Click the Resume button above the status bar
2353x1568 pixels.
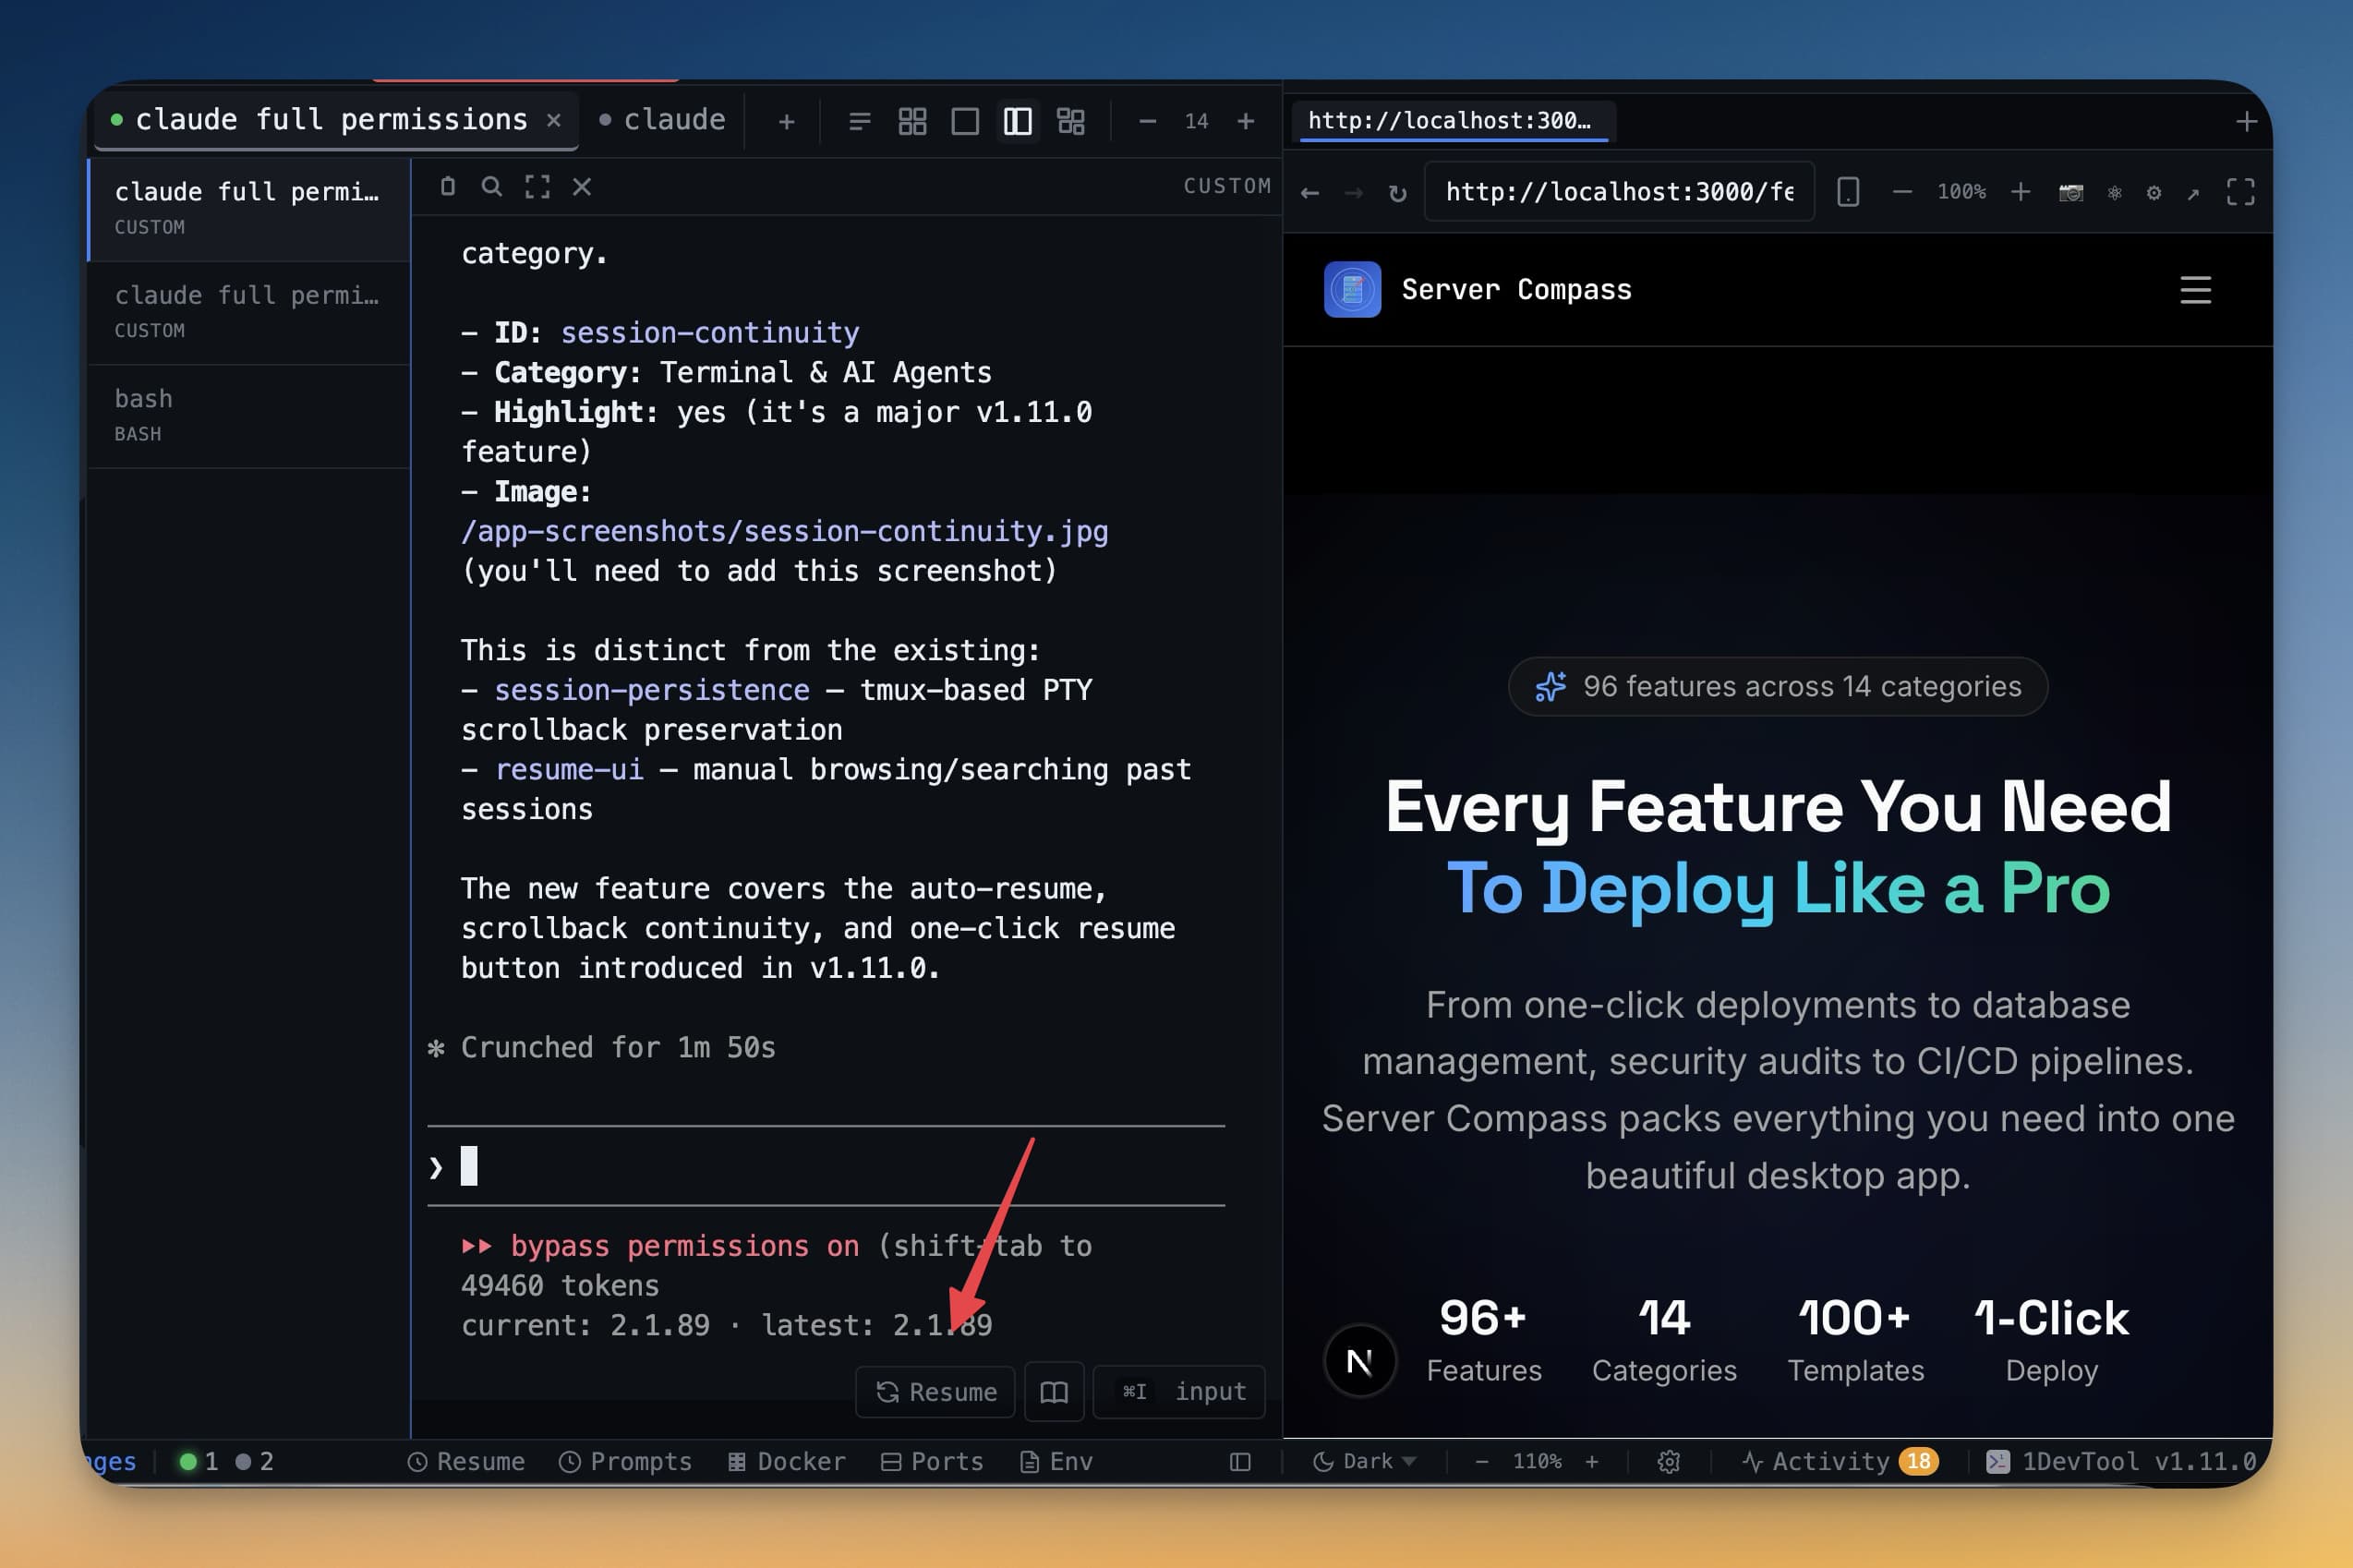point(935,1392)
